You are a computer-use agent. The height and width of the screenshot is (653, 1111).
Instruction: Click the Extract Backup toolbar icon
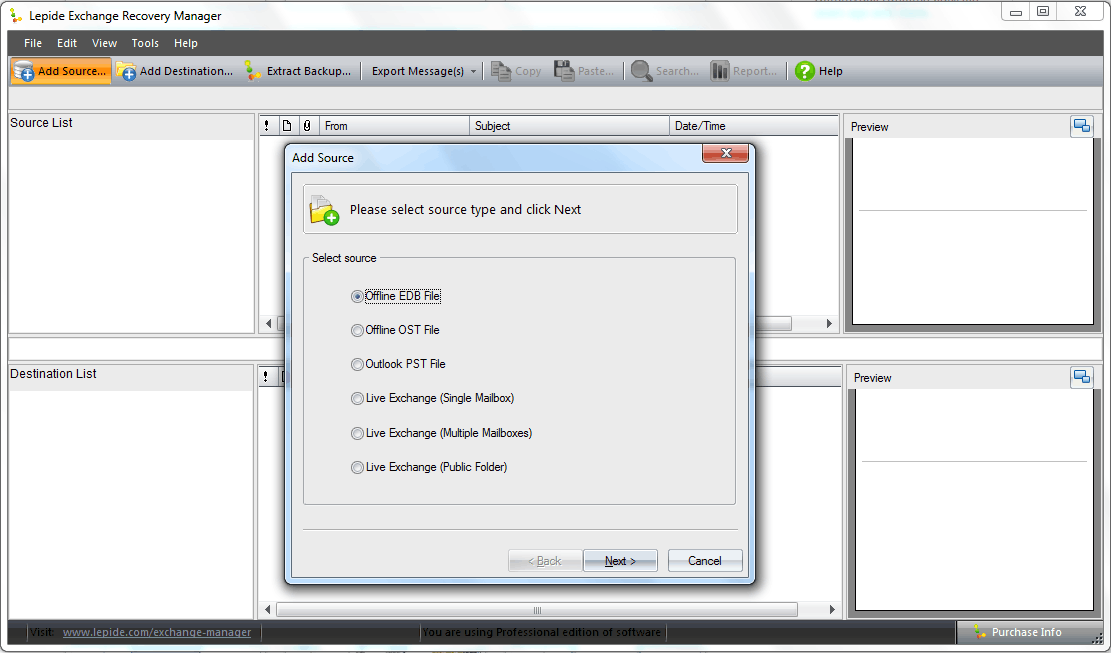tap(253, 71)
